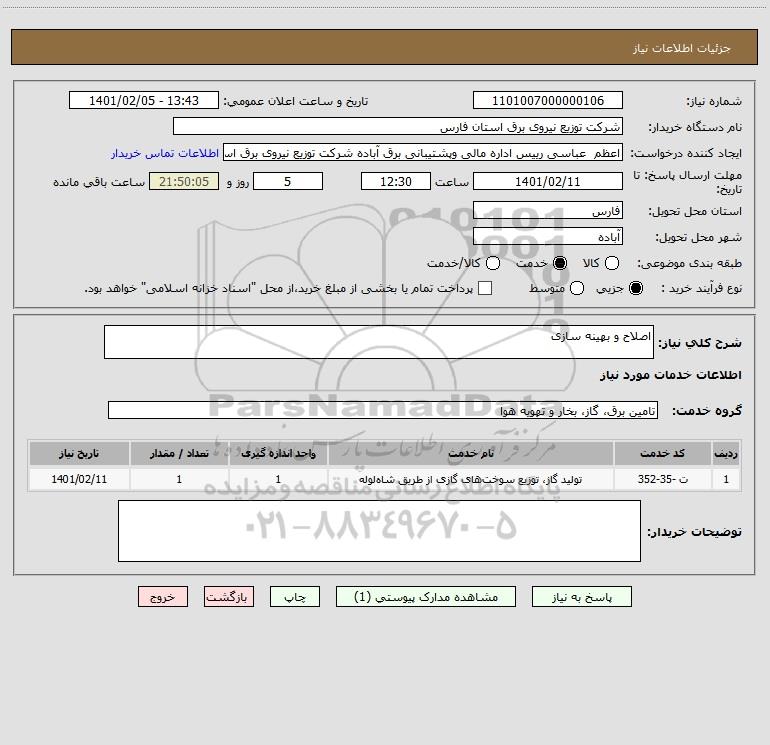770x745 pixels.
Task: Click the table date cell 1401/02/11
Action: (79, 479)
